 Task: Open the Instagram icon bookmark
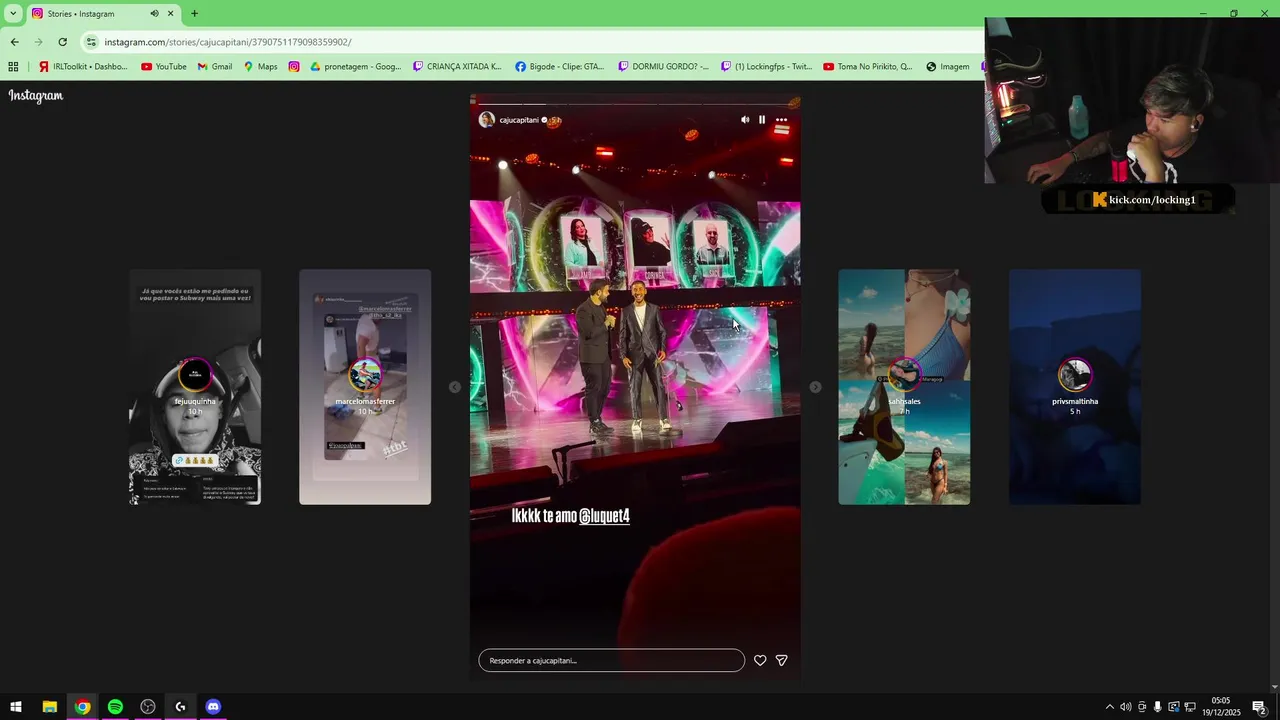pyautogui.click(x=294, y=67)
